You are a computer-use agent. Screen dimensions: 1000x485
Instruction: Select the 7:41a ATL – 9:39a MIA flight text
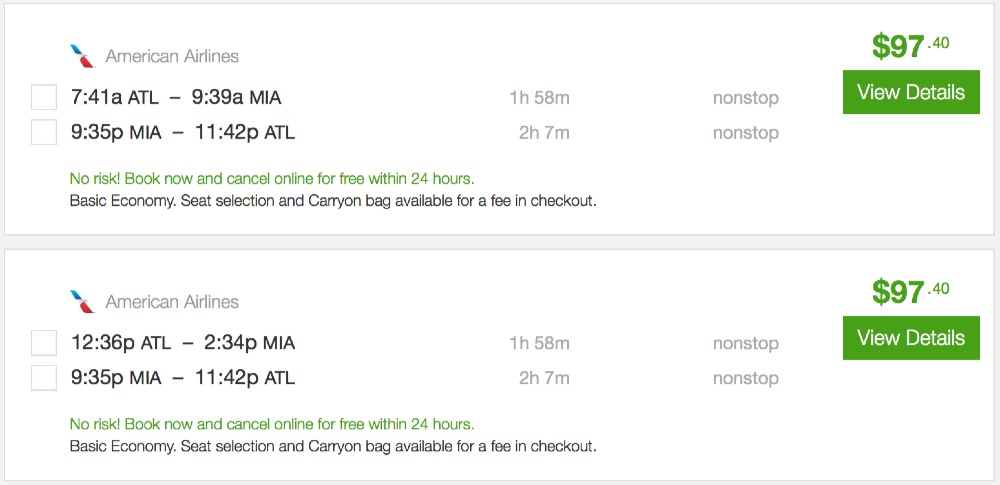176,98
